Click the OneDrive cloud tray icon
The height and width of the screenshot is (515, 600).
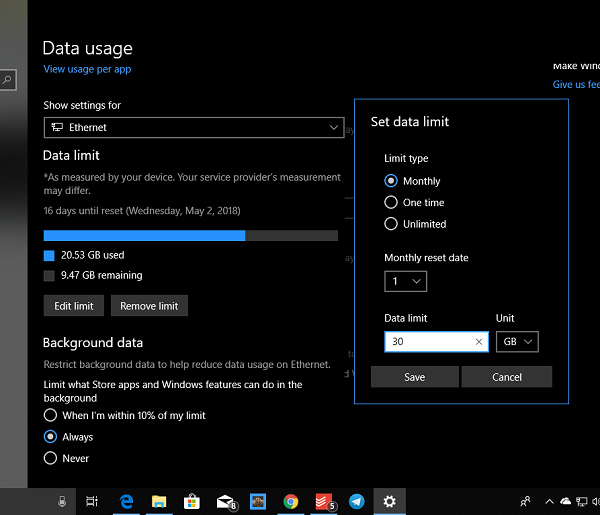(x=566, y=501)
